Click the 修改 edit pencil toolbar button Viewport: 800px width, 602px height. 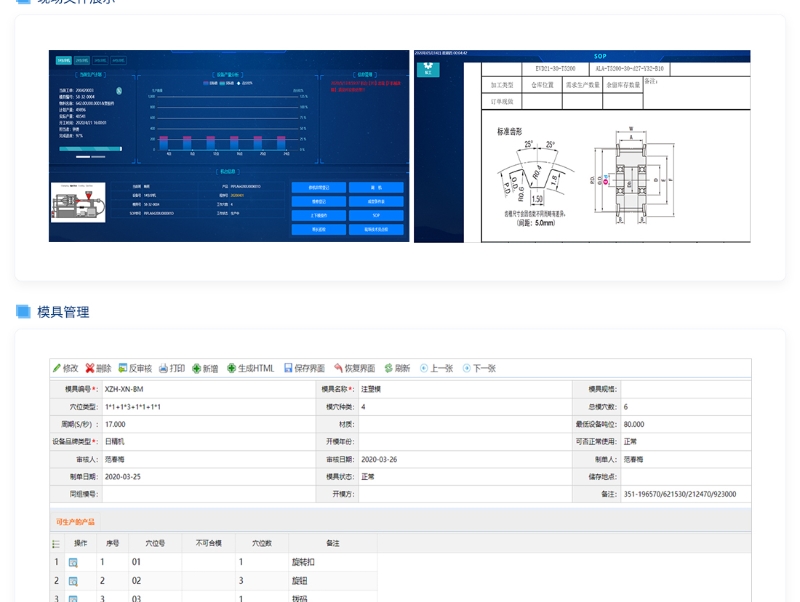pyautogui.click(x=65, y=368)
